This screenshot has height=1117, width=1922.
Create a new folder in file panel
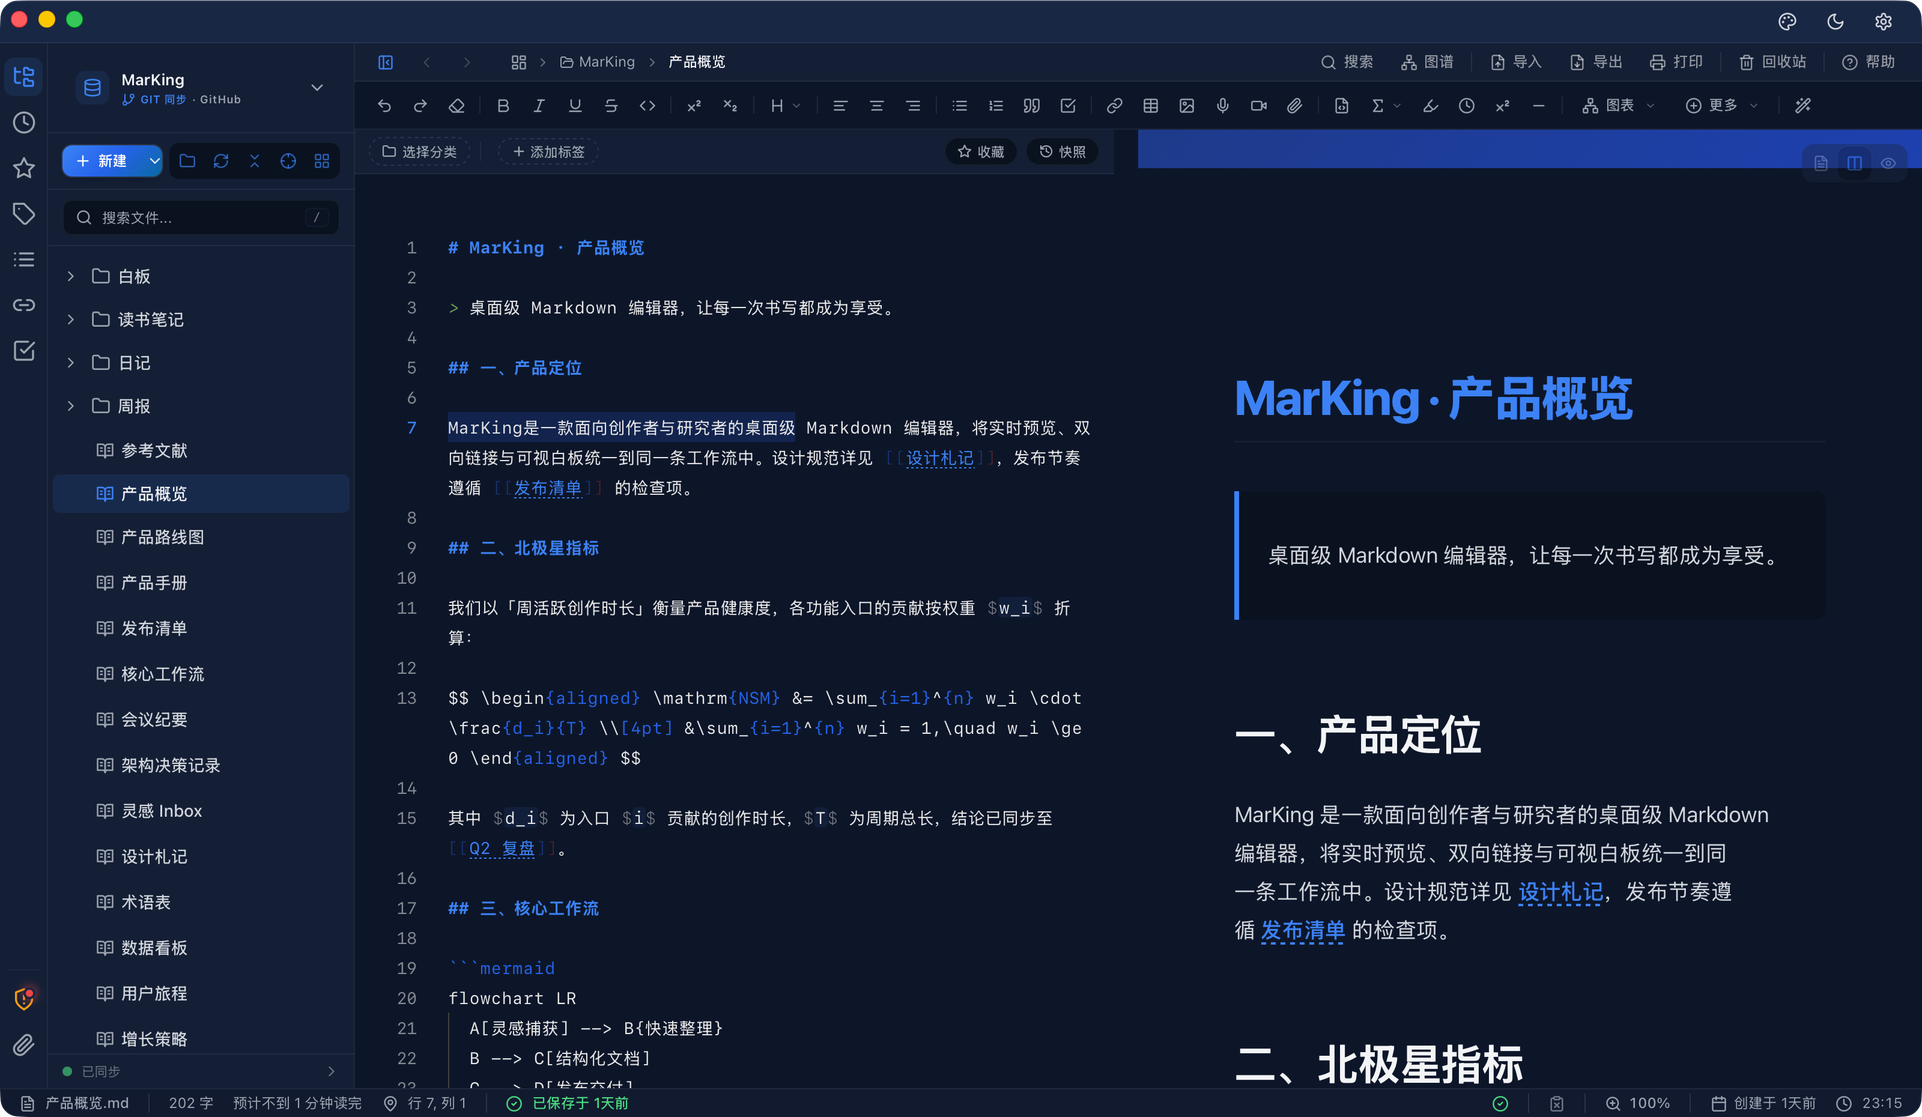click(x=187, y=161)
